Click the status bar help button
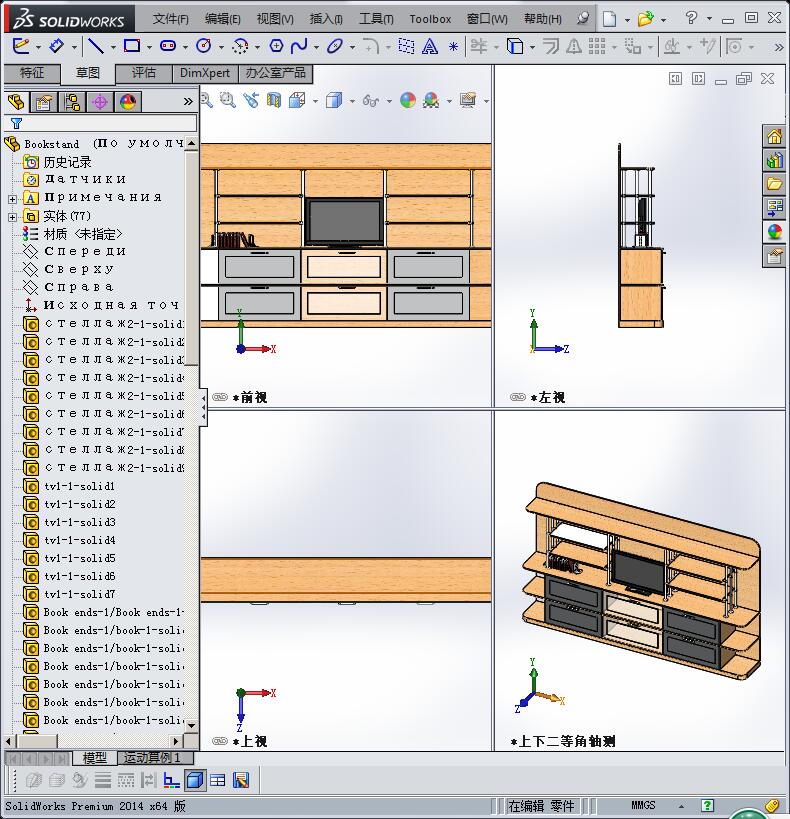Screen dimensions: 790x819 point(707,805)
